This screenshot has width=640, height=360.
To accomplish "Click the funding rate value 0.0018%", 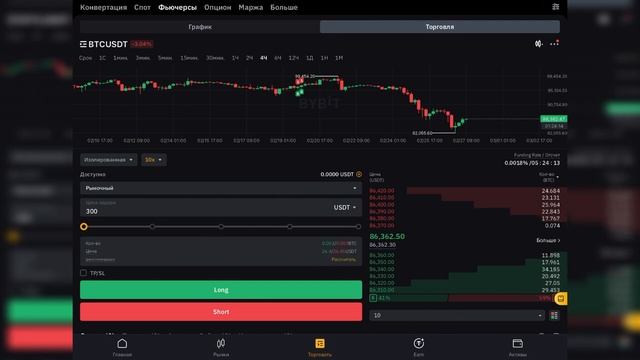I will (516, 163).
